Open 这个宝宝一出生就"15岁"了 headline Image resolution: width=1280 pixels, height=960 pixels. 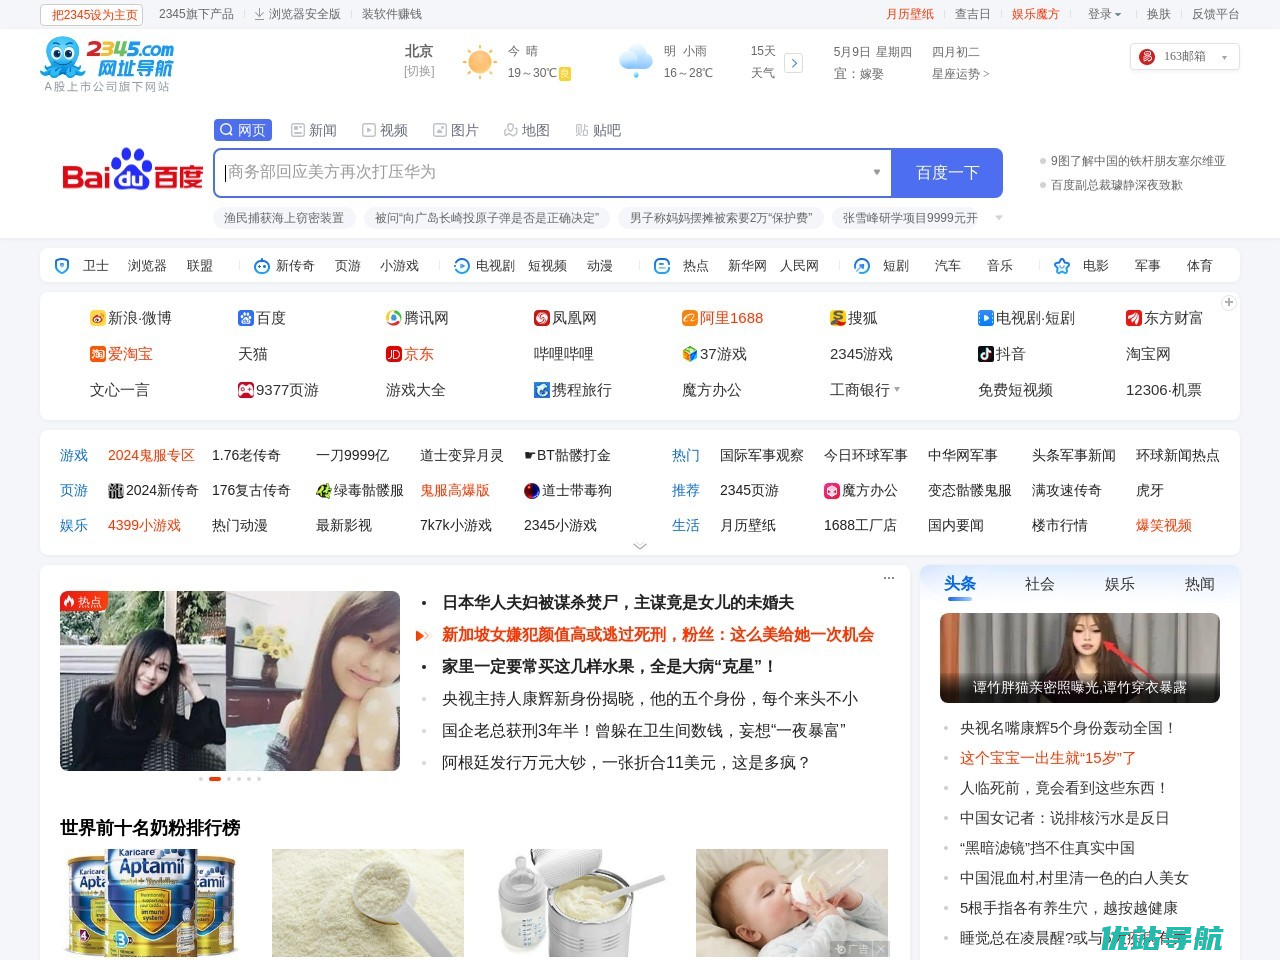[1048, 758]
